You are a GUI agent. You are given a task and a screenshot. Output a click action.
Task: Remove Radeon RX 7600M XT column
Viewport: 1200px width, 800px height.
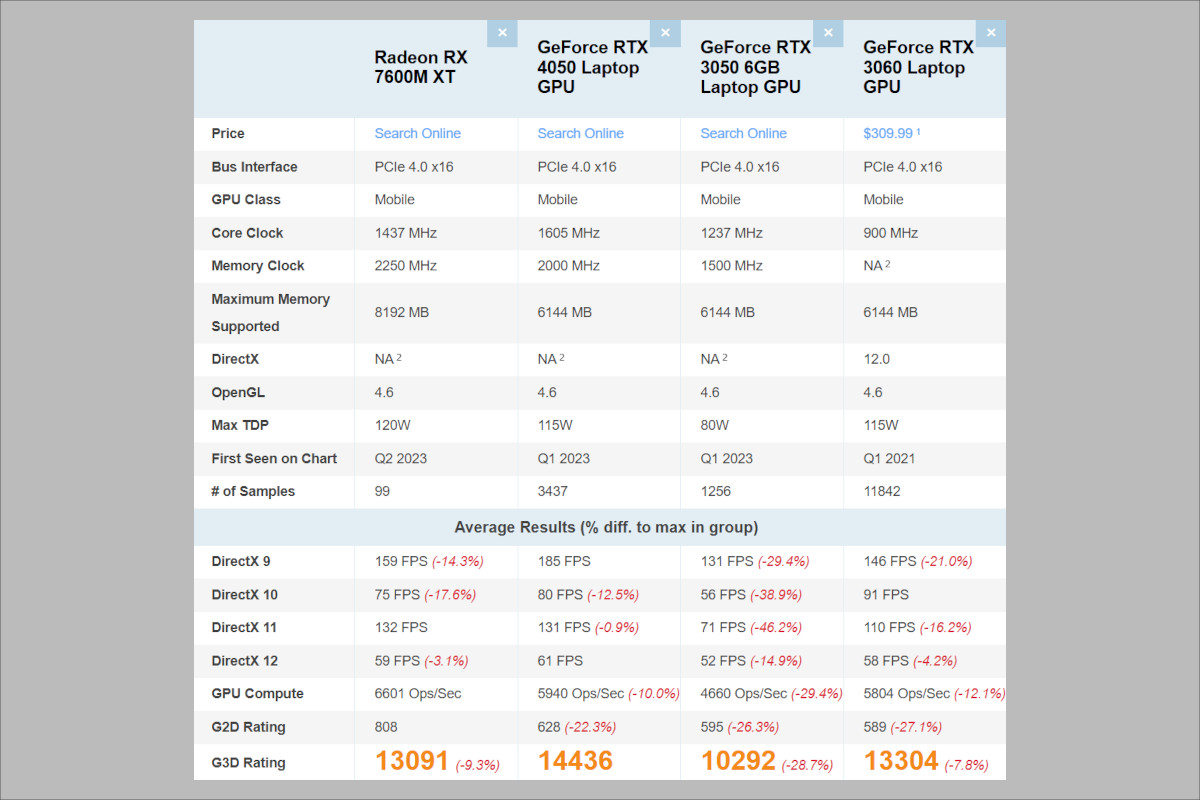click(502, 33)
